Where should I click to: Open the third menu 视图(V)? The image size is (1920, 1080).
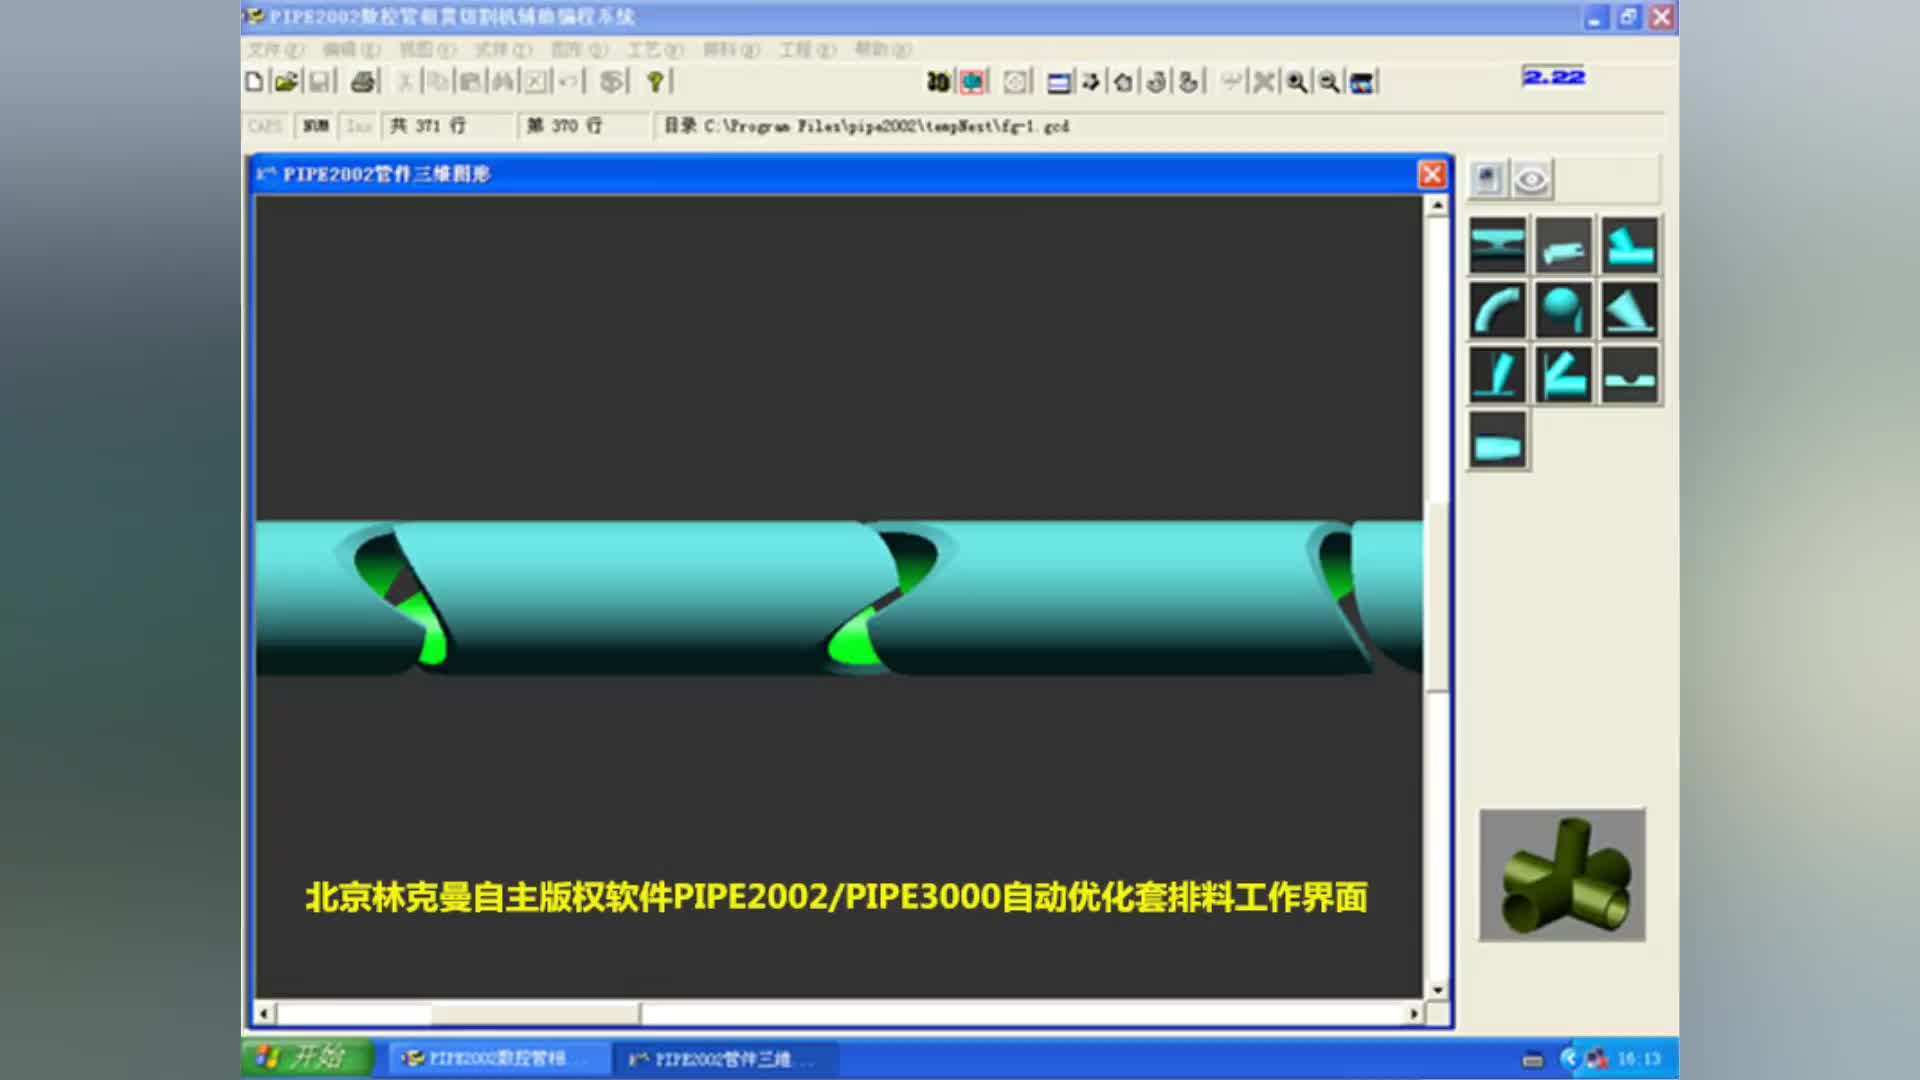(x=427, y=49)
